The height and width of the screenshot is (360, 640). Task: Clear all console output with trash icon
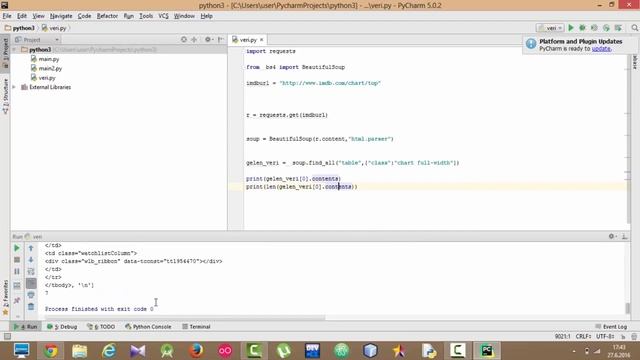[31, 307]
